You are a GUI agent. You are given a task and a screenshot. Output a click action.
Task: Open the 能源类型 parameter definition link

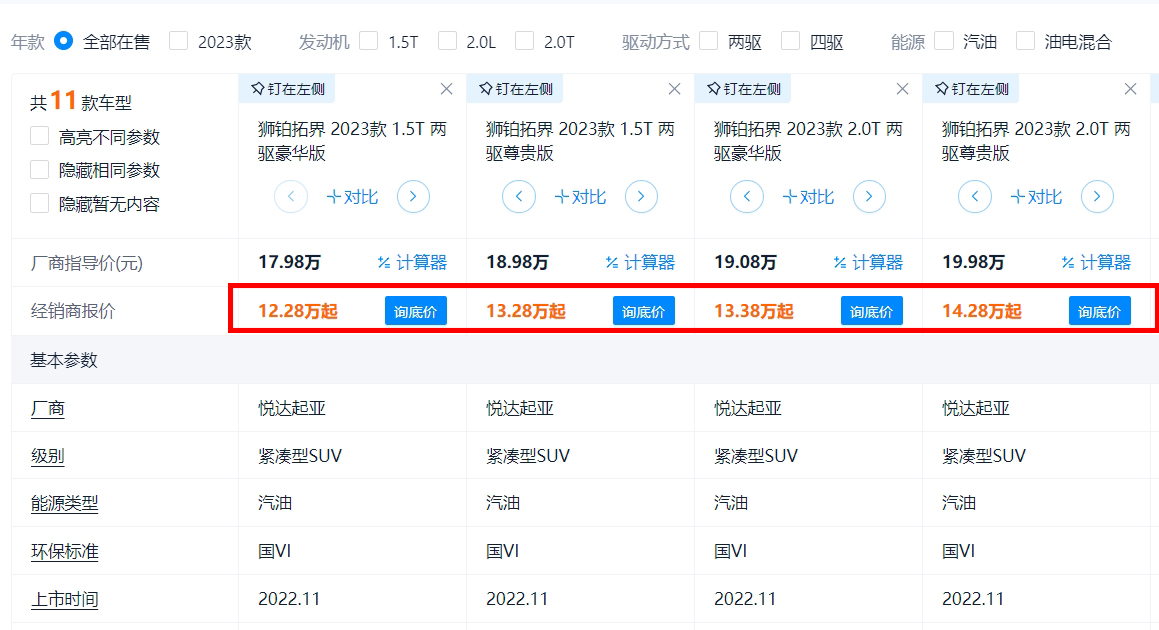(x=64, y=504)
